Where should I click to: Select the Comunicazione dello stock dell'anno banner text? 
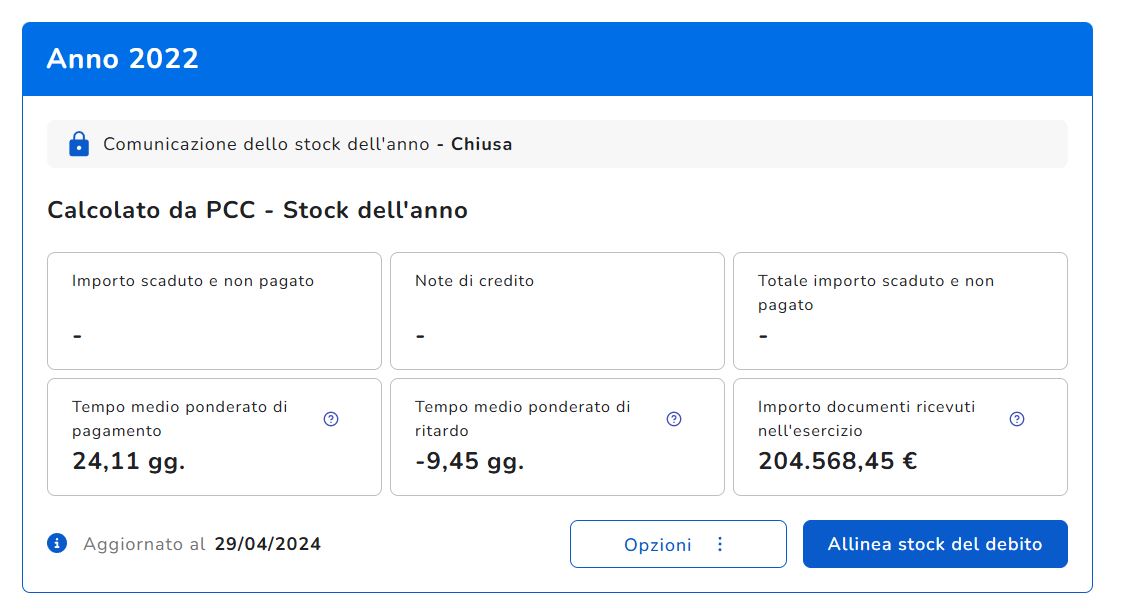268,144
